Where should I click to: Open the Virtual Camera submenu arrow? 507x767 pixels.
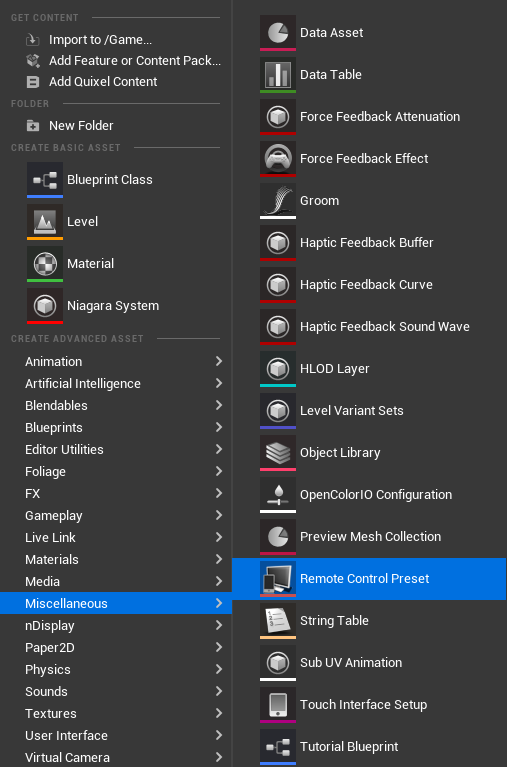tap(219, 757)
